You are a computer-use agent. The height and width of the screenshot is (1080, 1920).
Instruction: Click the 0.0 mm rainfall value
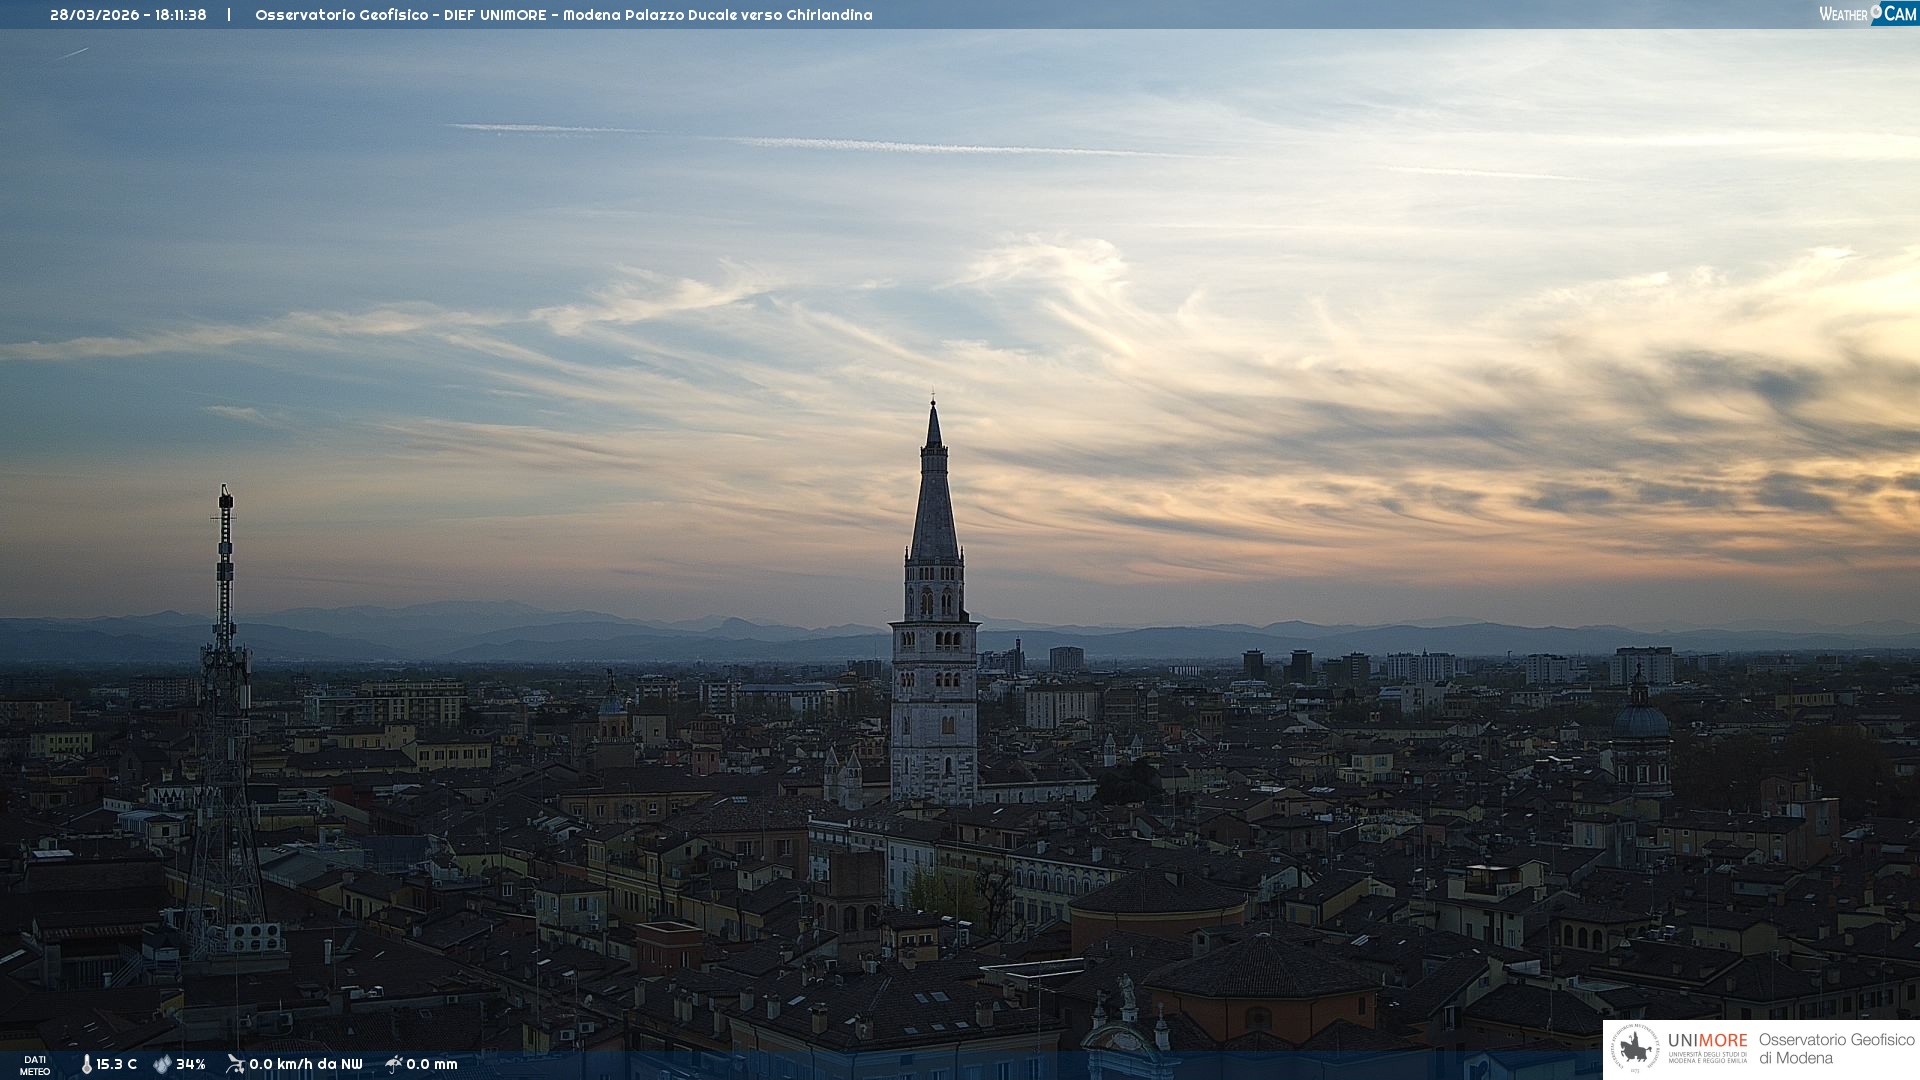[432, 1064]
